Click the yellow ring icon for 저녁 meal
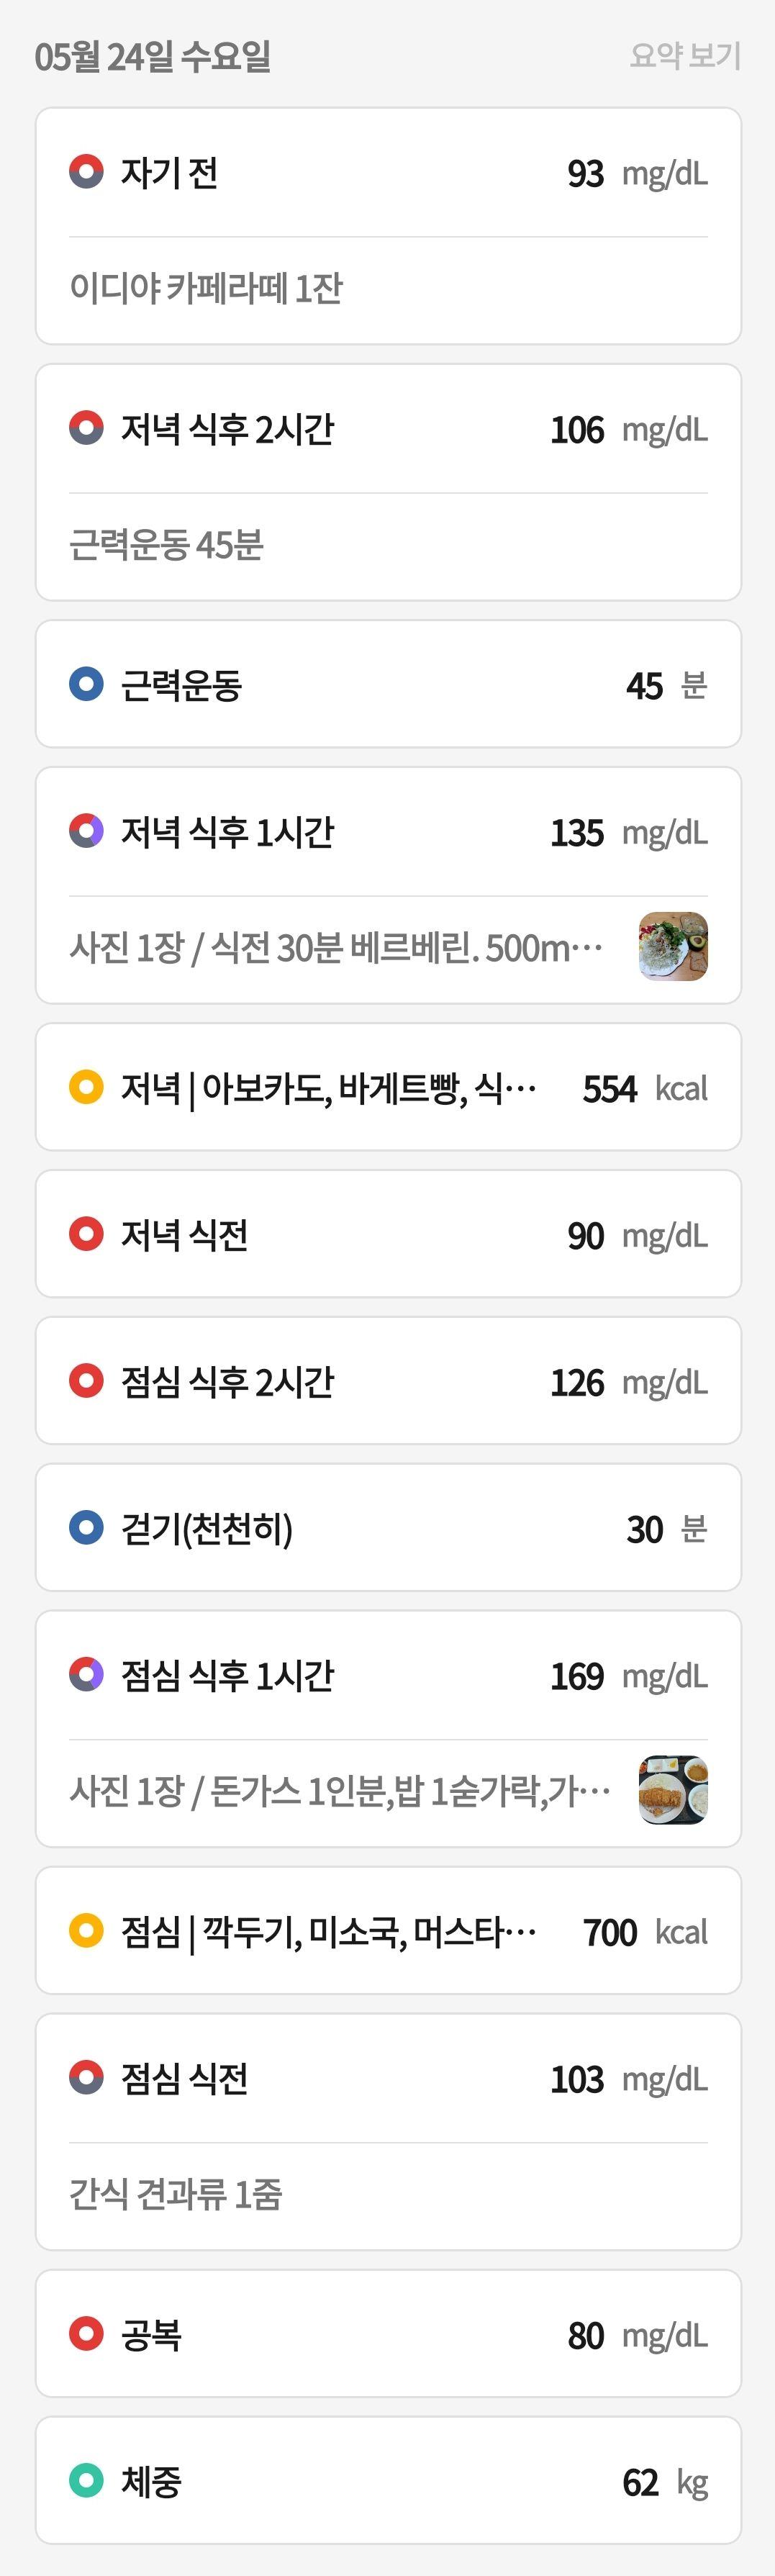This screenshot has width=775, height=2576. [x=86, y=1087]
